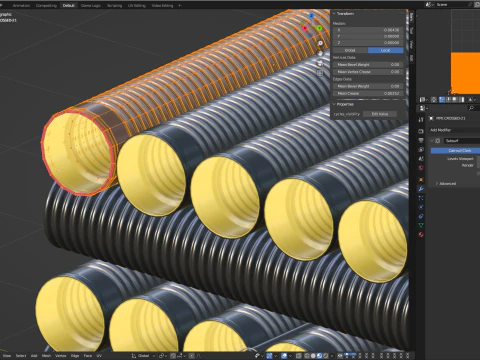
Task: Open the Mesh menu in viewport header
Action: (46, 356)
